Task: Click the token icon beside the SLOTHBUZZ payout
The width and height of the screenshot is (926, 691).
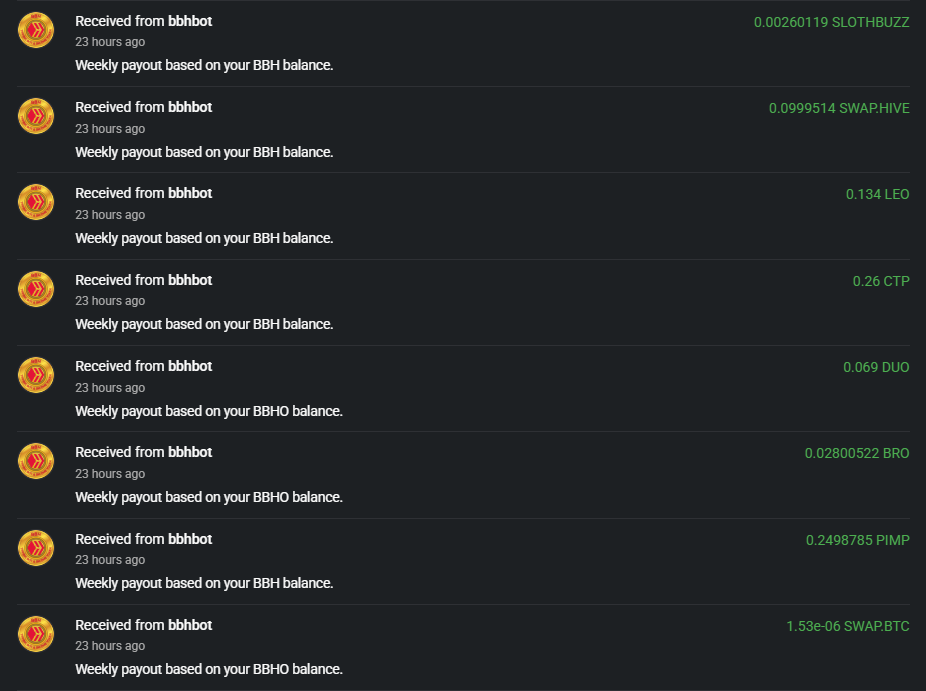Action: tap(36, 30)
